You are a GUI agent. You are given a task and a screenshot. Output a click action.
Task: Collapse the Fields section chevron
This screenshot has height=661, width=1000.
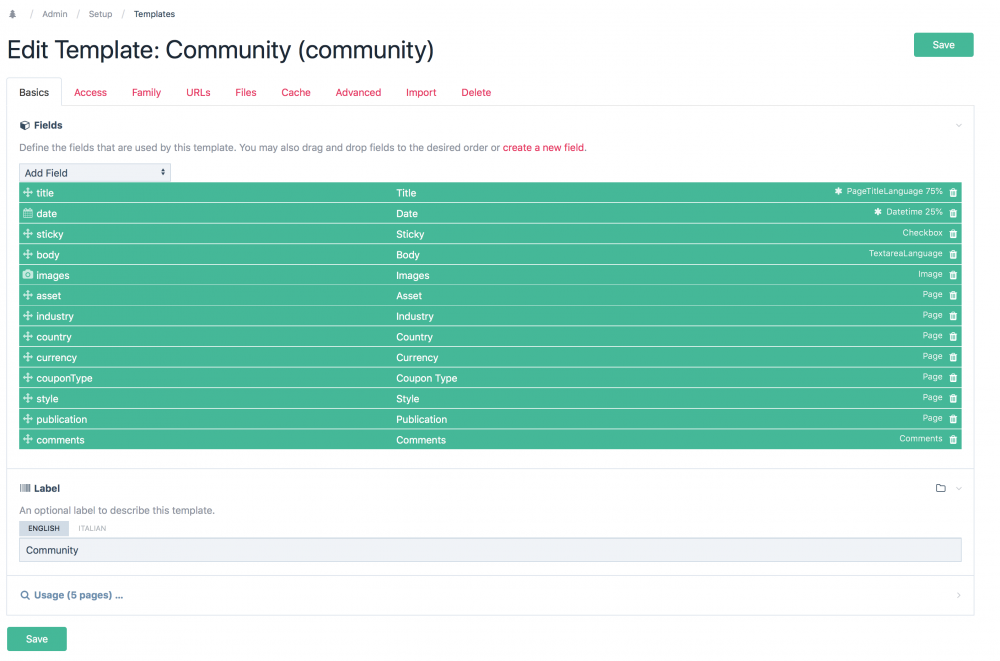(x=959, y=126)
